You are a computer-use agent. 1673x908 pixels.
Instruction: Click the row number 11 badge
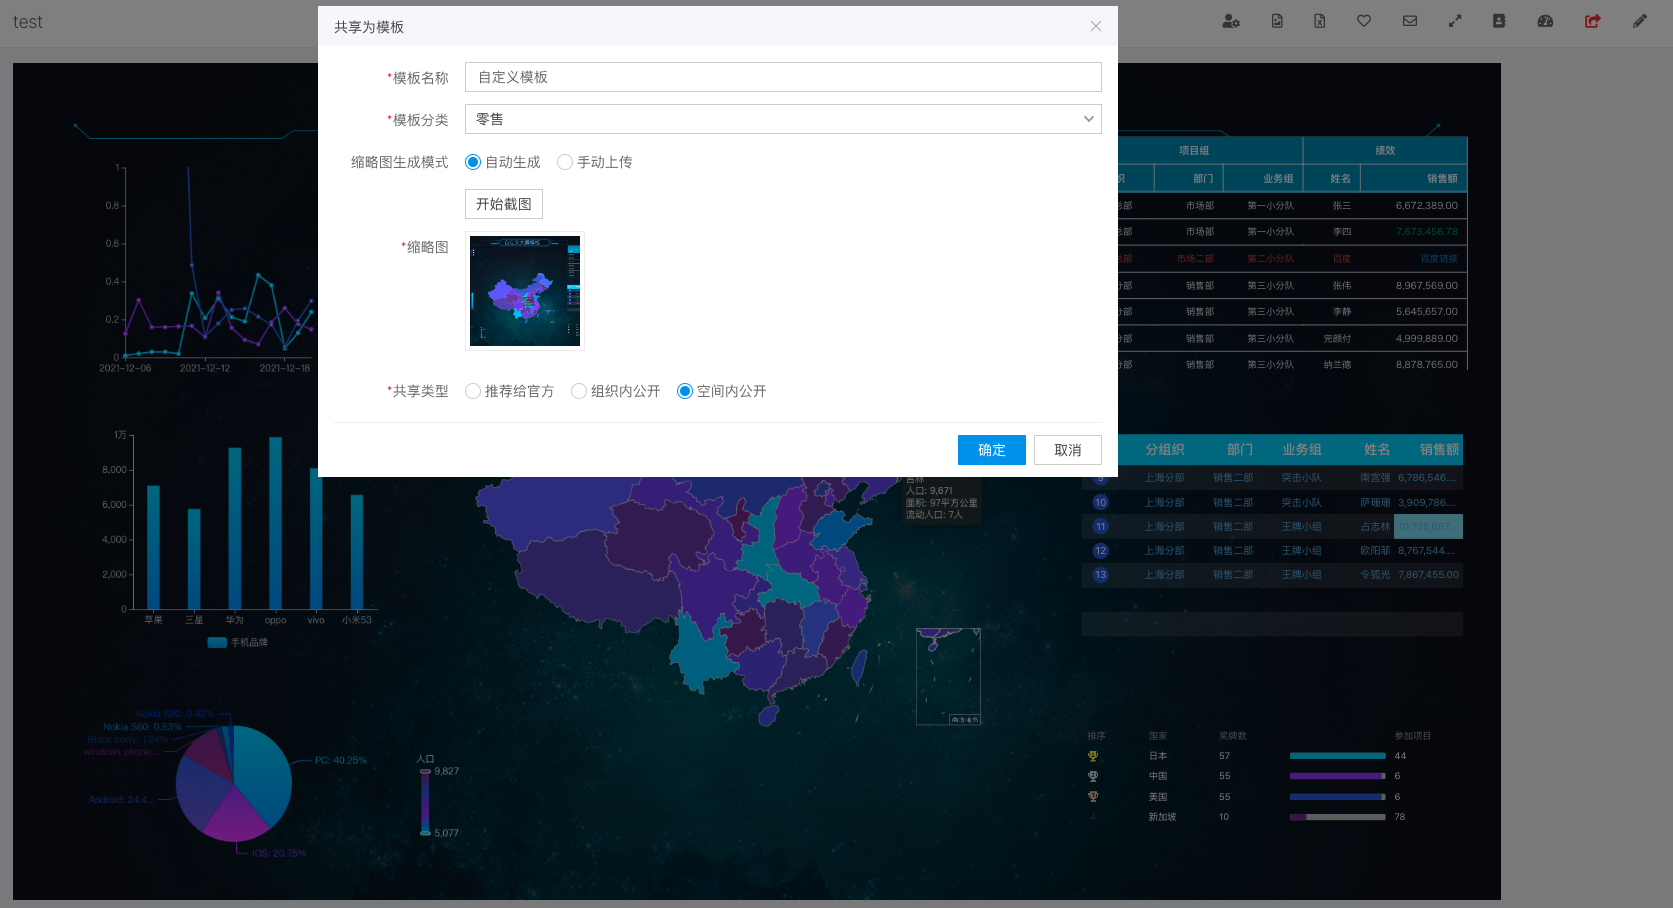pyautogui.click(x=1101, y=526)
